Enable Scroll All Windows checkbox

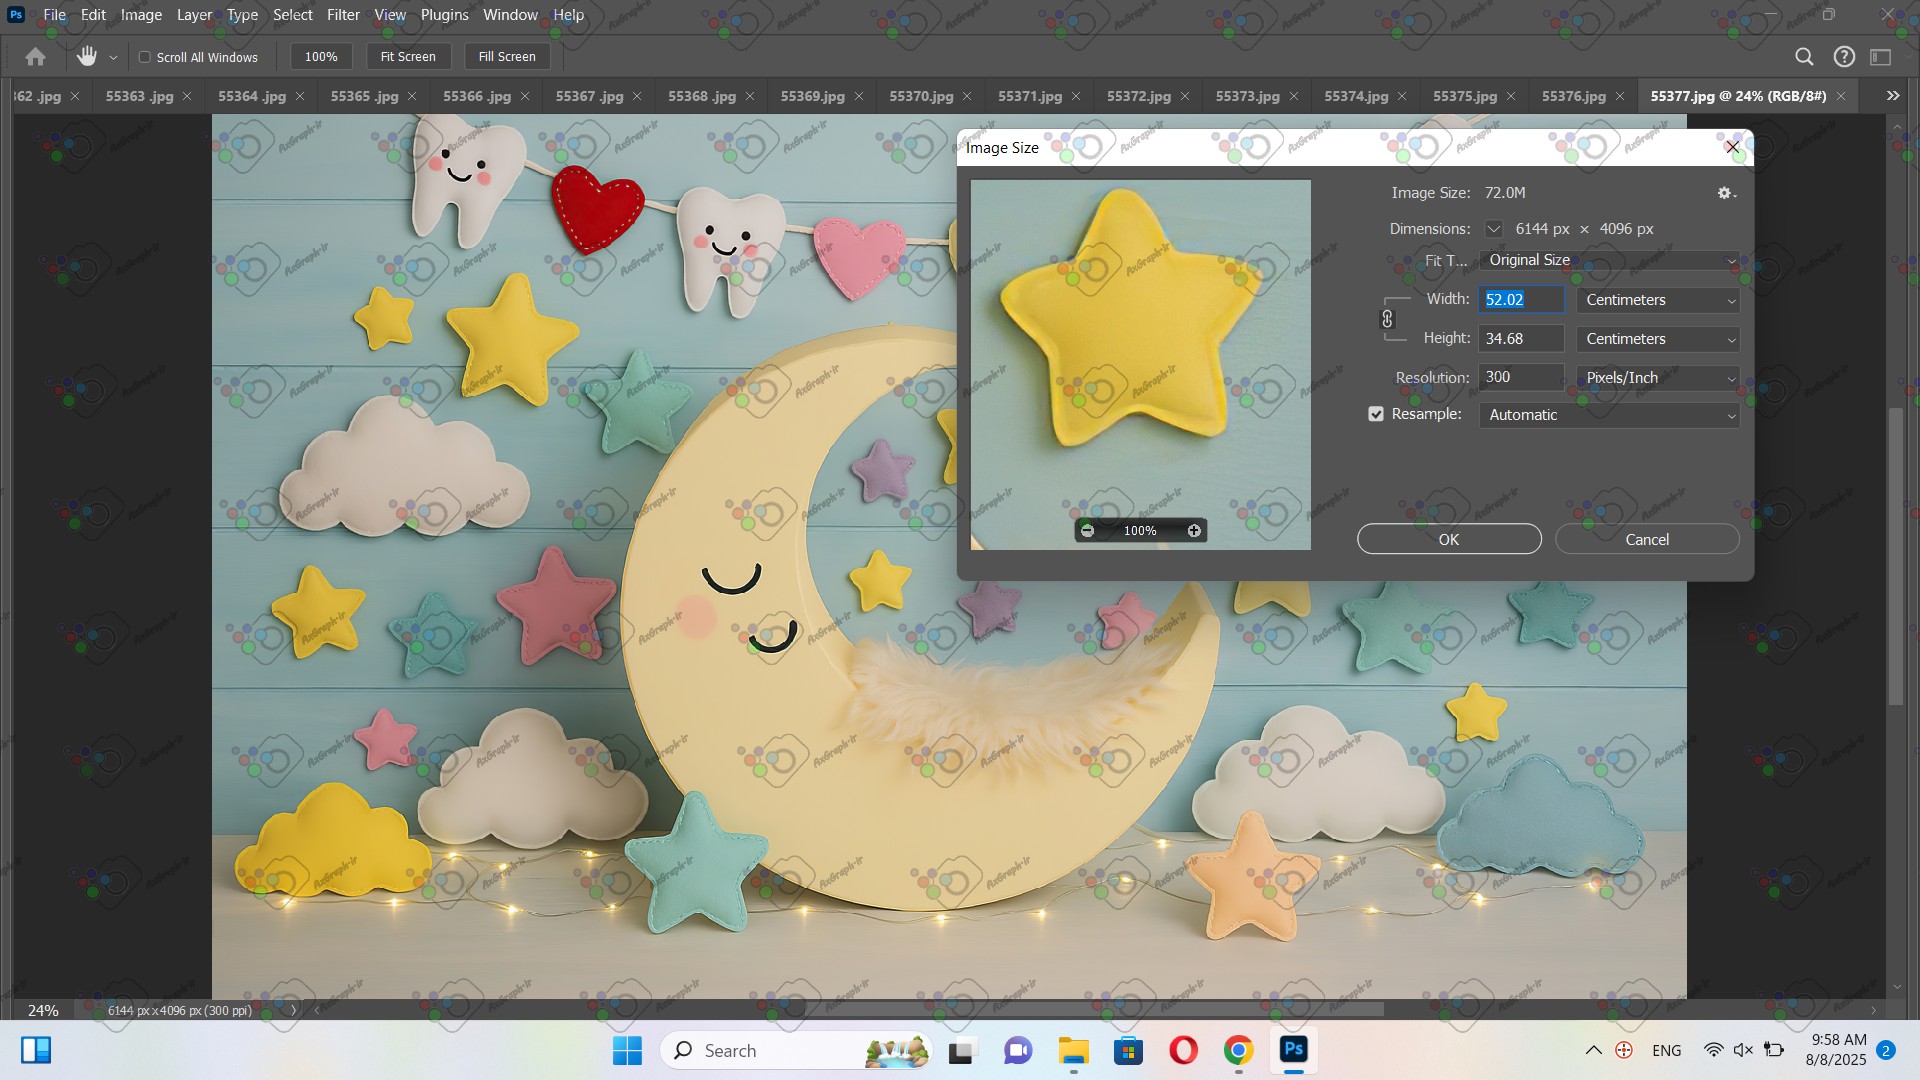click(x=145, y=57)
